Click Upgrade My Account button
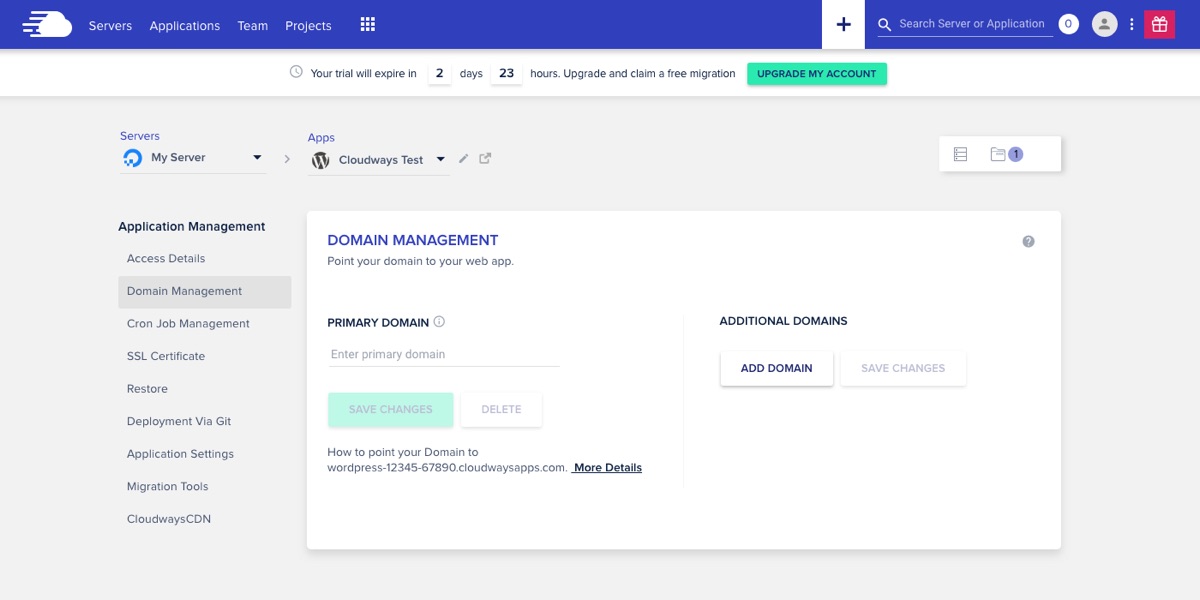 coord(817,74)
